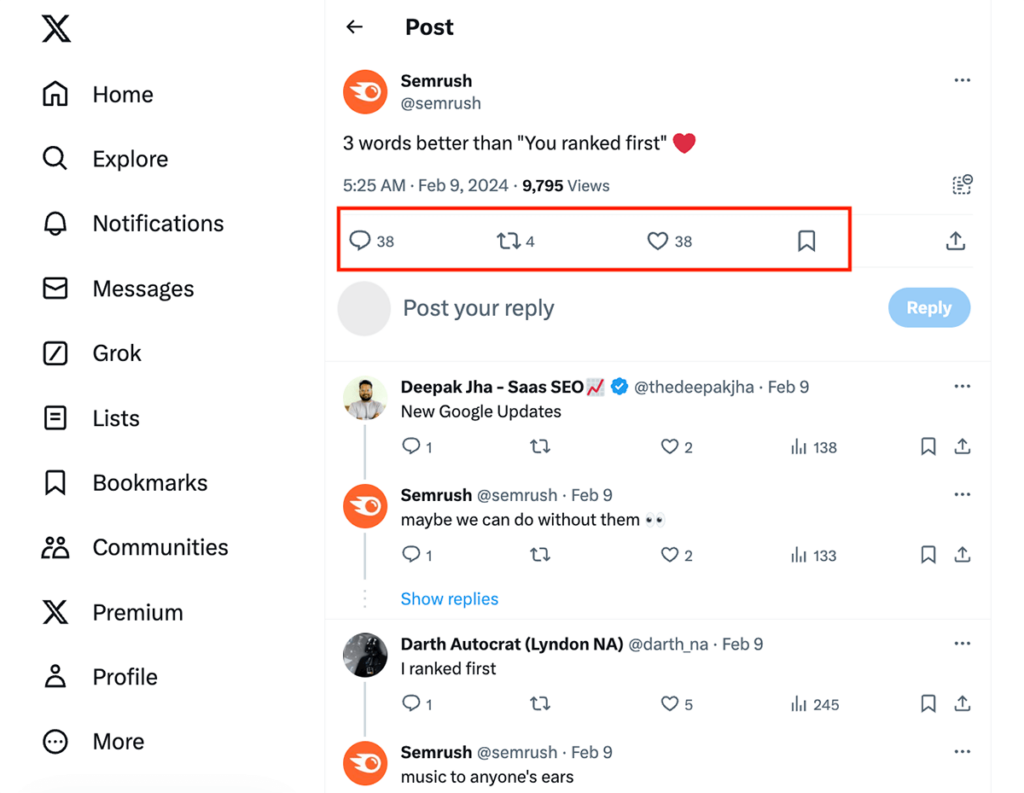Click the blue Reply button

(x=929, y=308)
